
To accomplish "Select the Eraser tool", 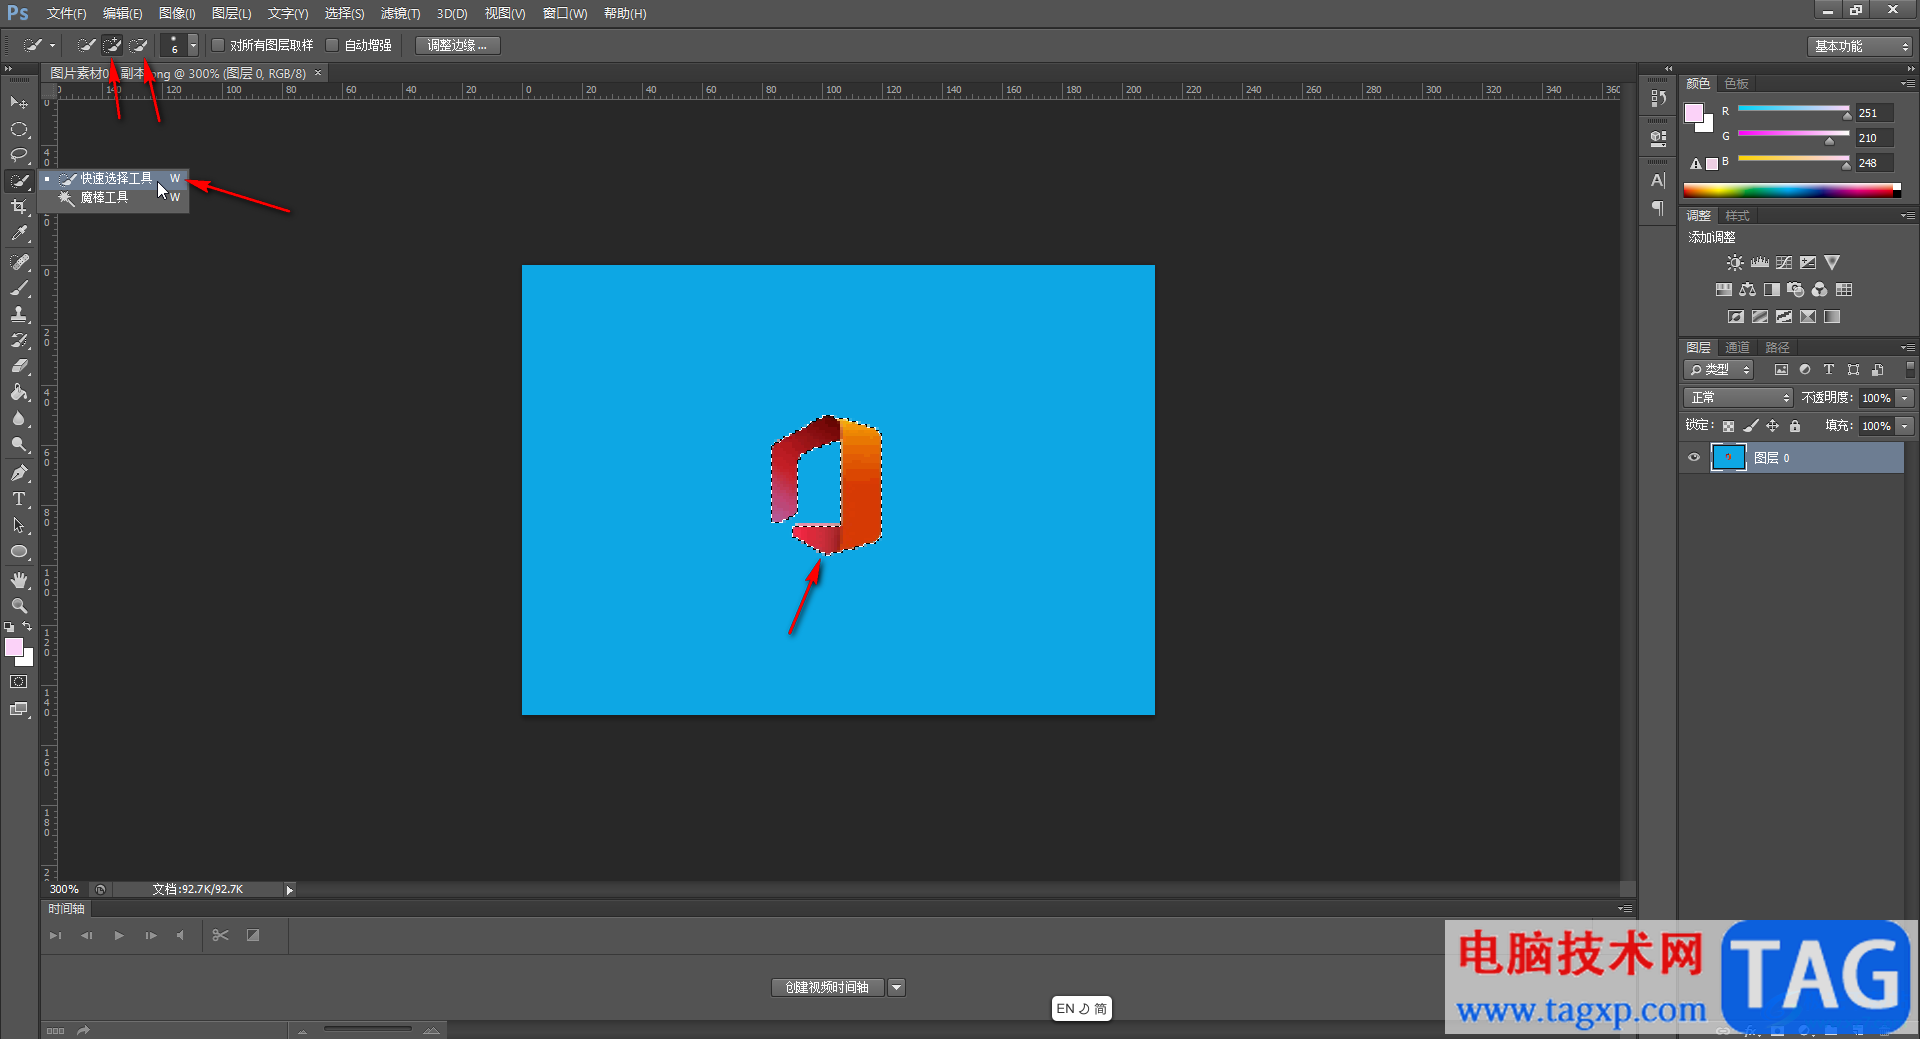I will pyautogui.click(x=19, y=367).
